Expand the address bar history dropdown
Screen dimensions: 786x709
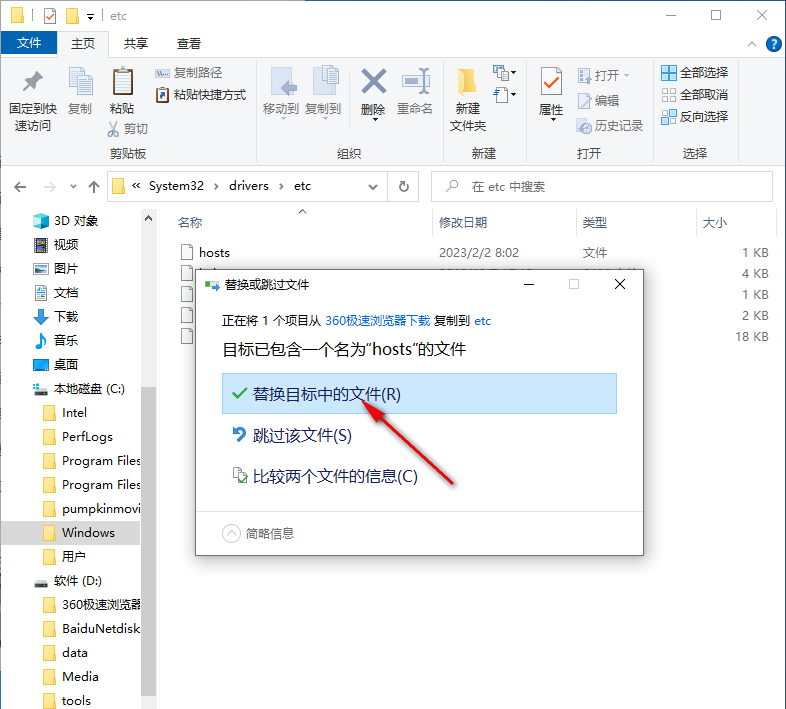[372, 187]
